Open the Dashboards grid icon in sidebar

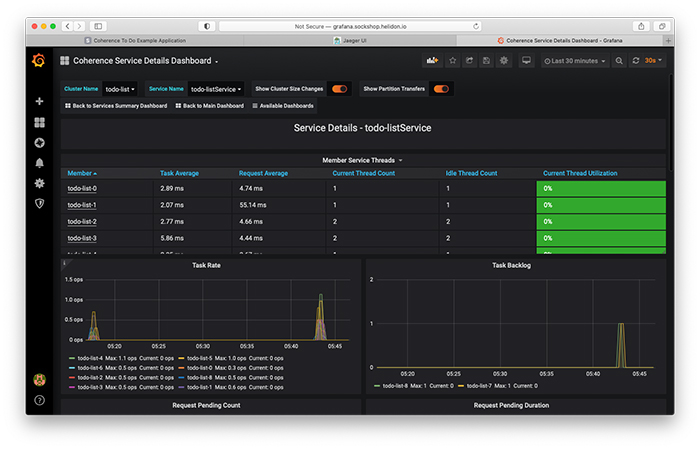pyautogui.click(x=39, y=122)
